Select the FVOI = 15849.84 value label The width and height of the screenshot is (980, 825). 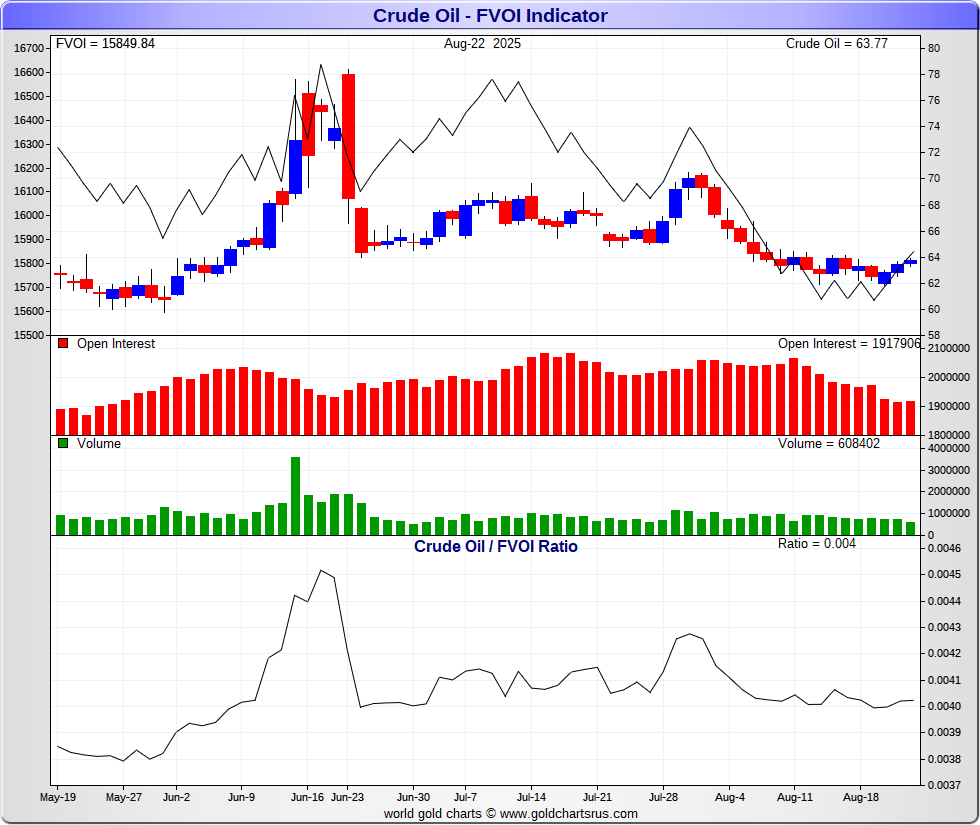[105, 44]
